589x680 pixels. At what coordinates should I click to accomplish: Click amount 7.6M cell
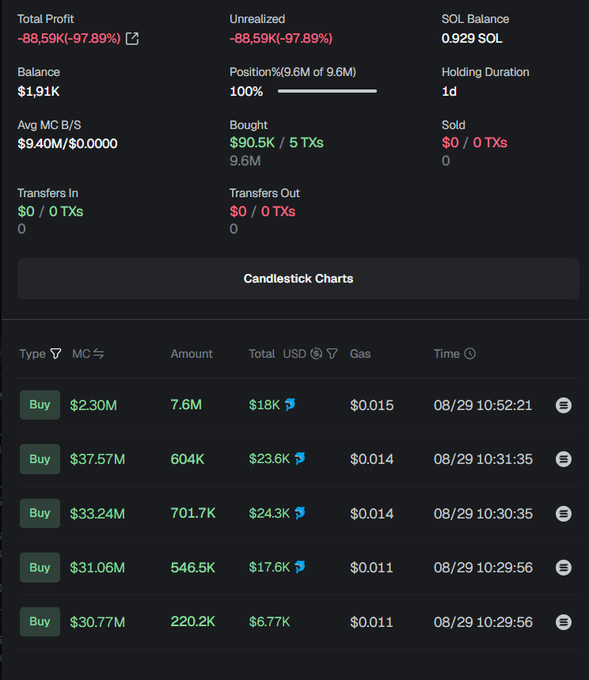(186, 405)
